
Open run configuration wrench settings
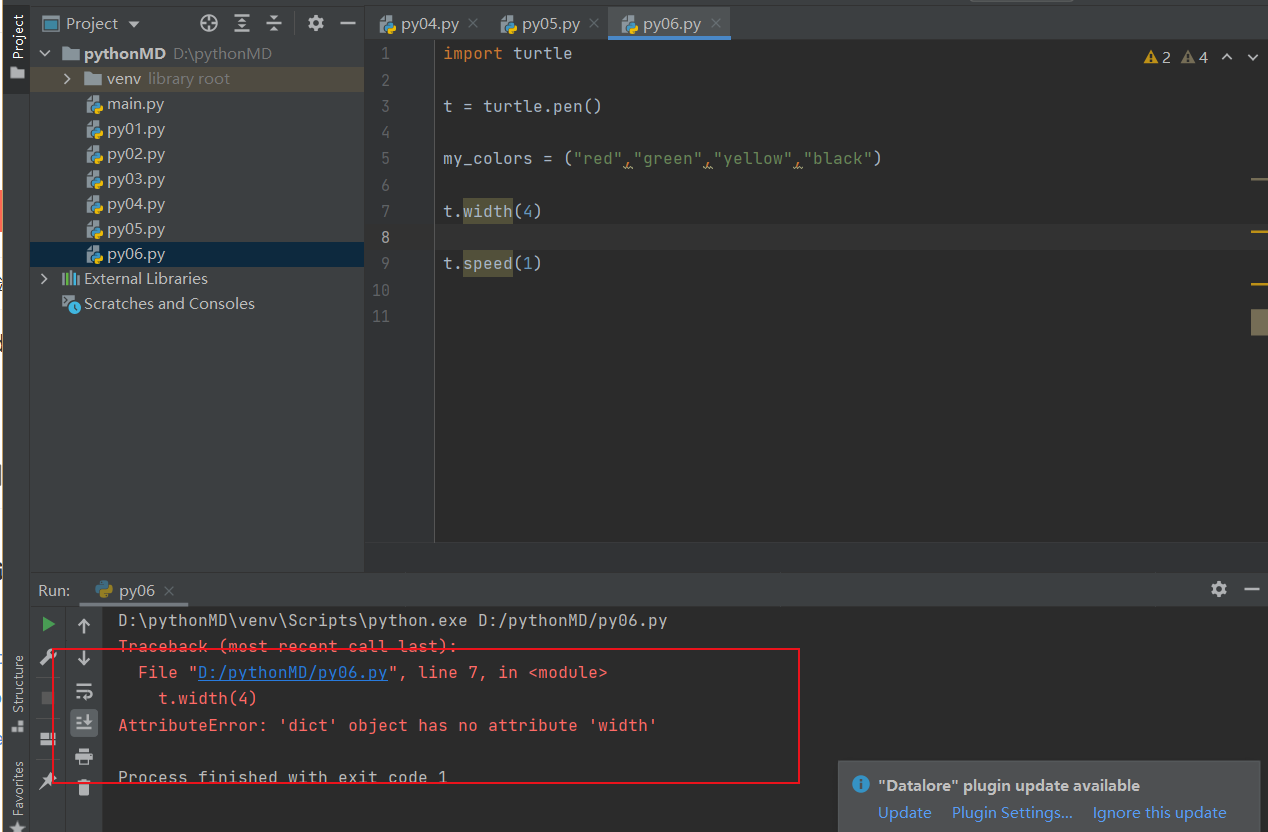click(x=48, y=657)
